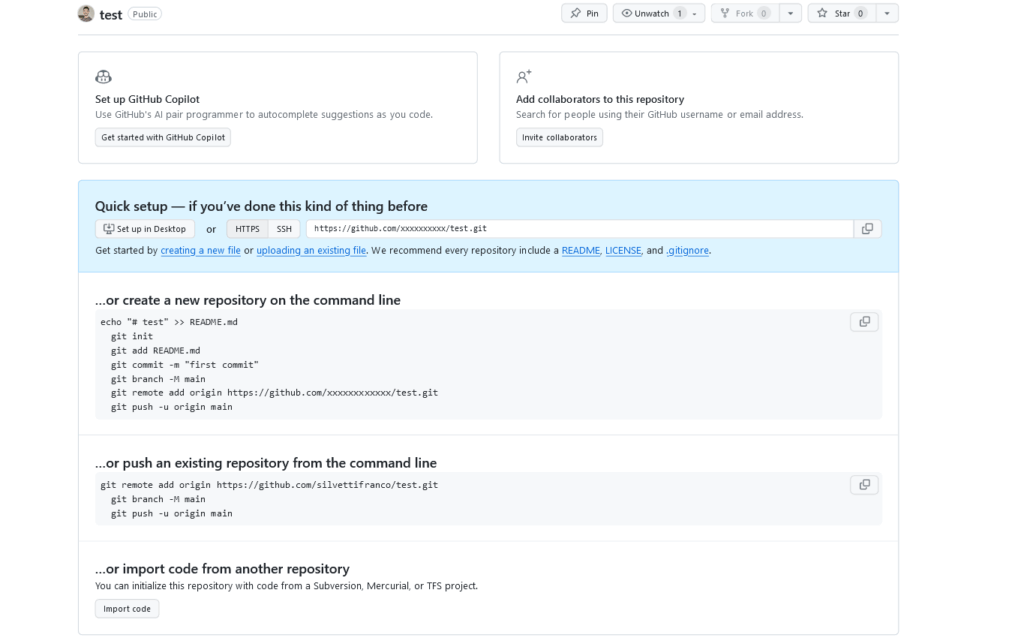
Task: Click 'git commit -m "first commit"' line
Action: pyautogui.click(x=185, y=364)
